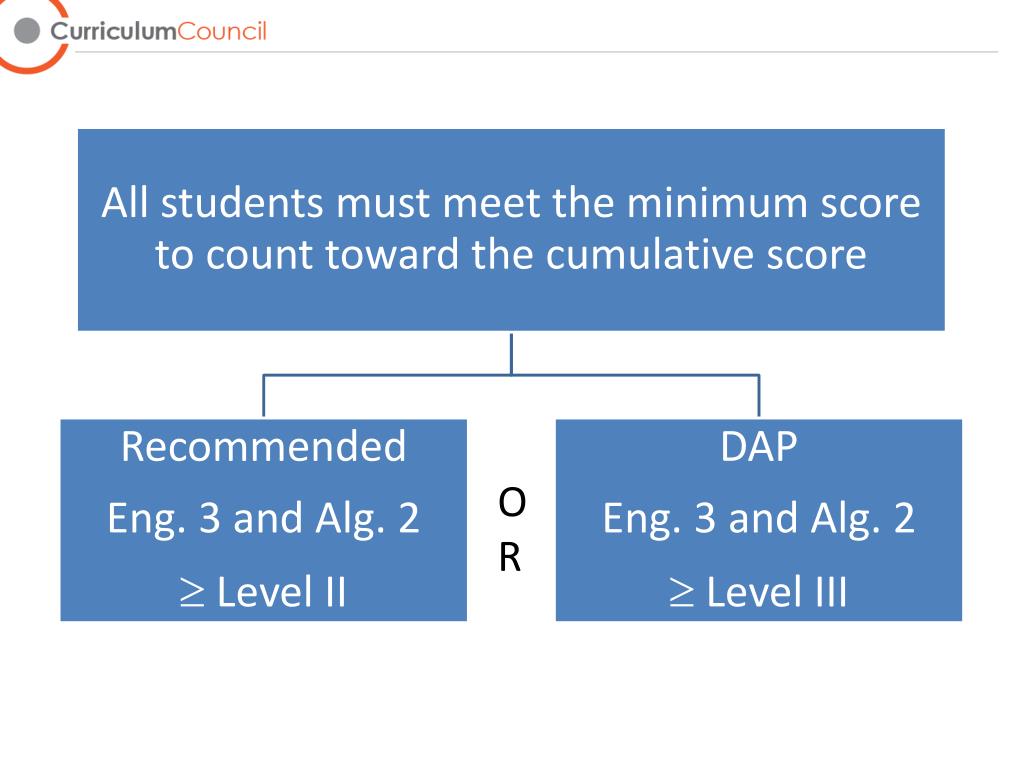Click the 'Recommended' title text

coord(263,447)
